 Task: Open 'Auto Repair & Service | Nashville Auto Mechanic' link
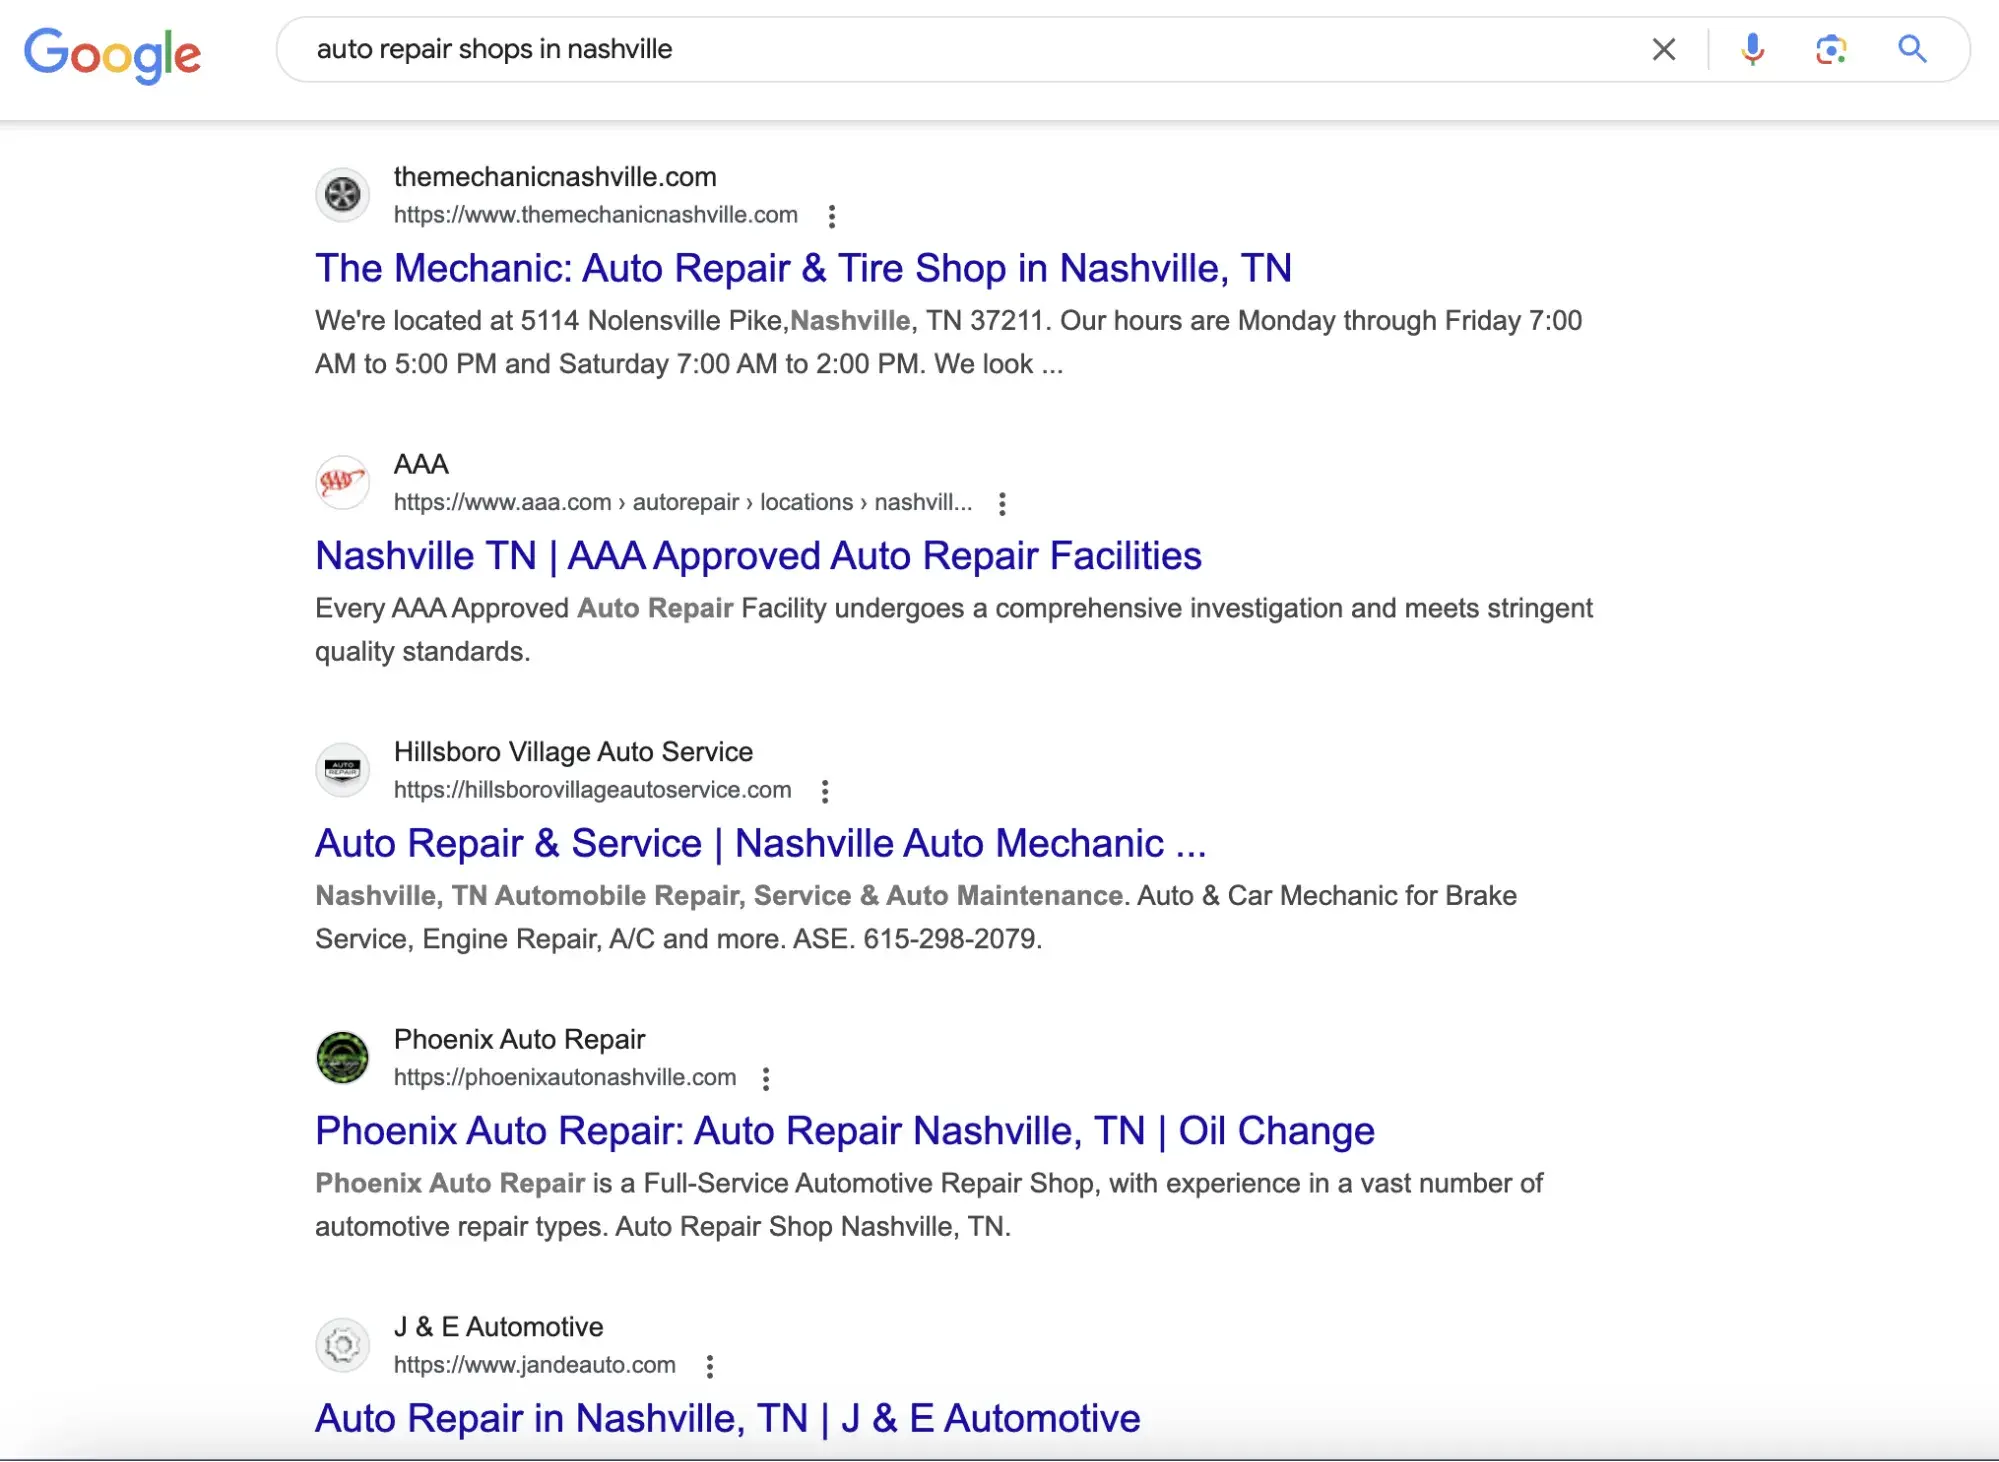pyautogui.click(x=760, y=844)
